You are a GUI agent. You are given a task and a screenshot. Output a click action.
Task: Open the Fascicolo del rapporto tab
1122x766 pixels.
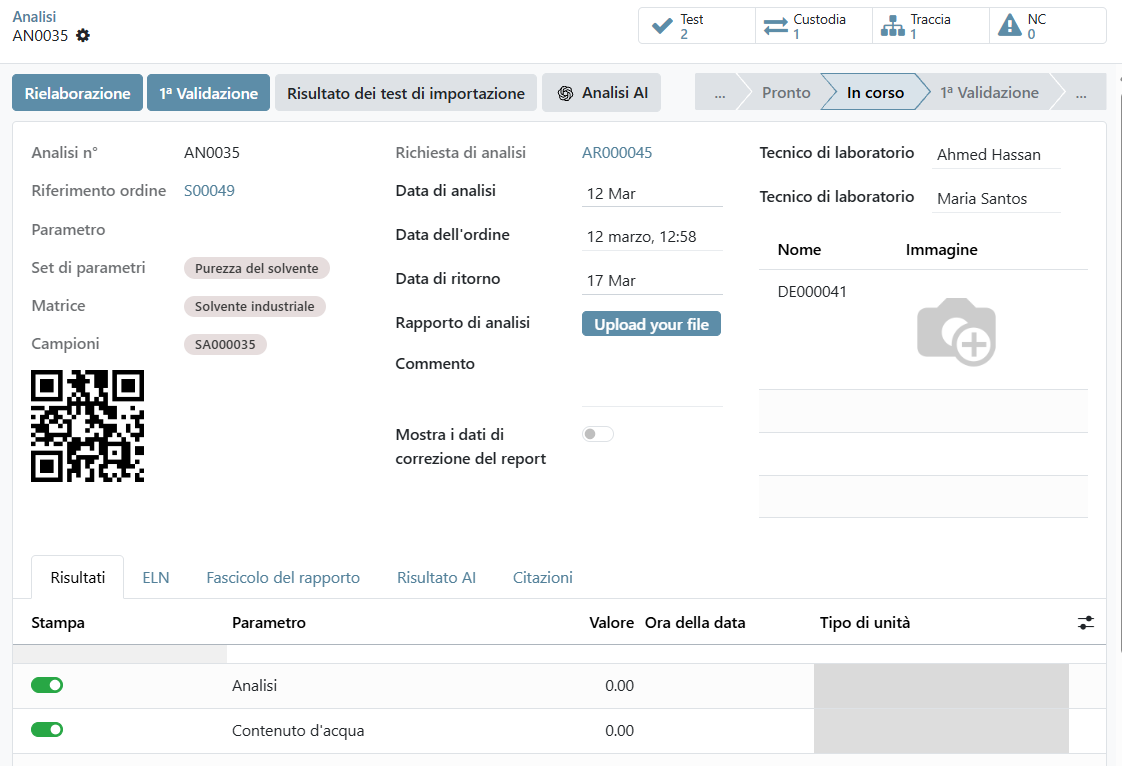pyautogui.click(x=283, y=577)
